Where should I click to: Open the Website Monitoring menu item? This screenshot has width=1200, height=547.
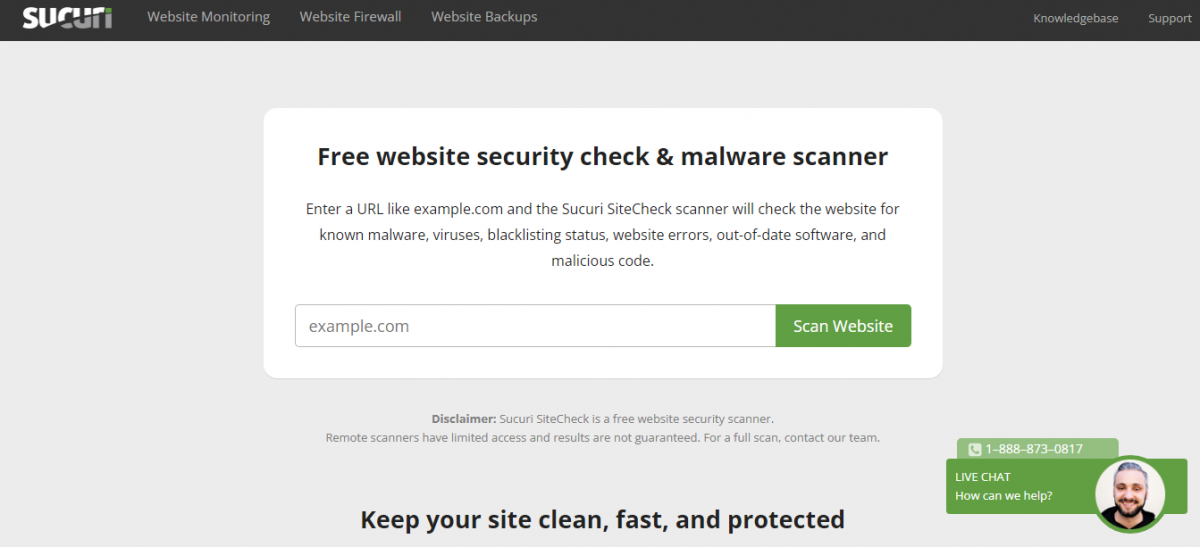coord(208,17)
